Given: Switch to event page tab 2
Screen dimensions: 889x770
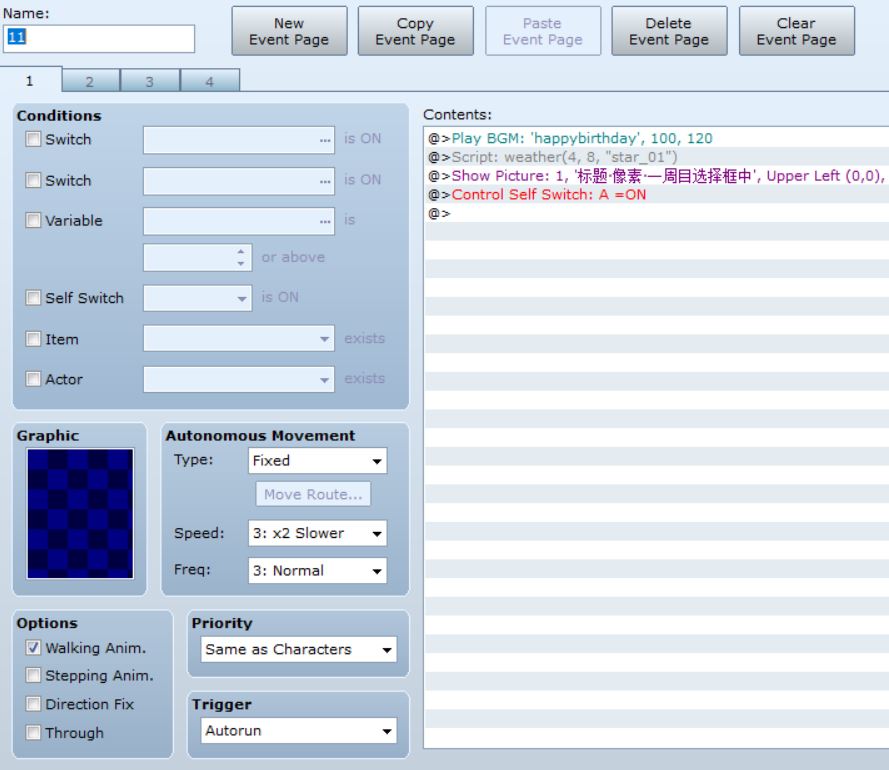Looking at the screenshot, I should pos(90,81).
